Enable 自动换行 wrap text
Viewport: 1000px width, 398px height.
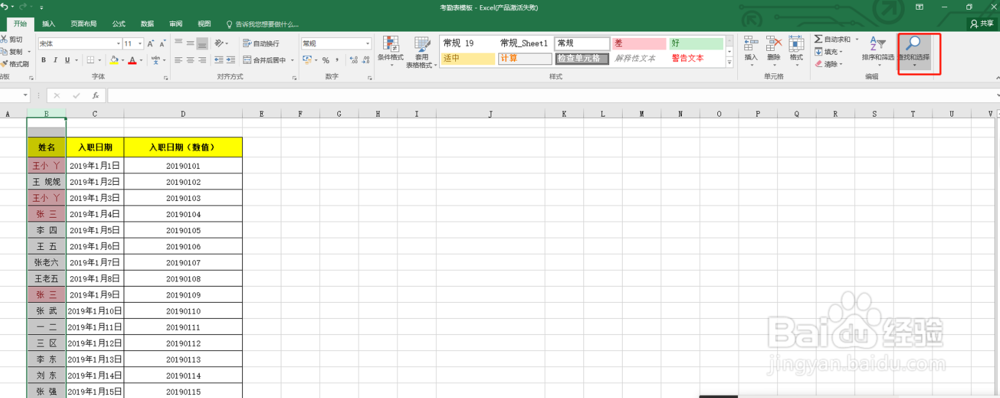tap(261, 43)
